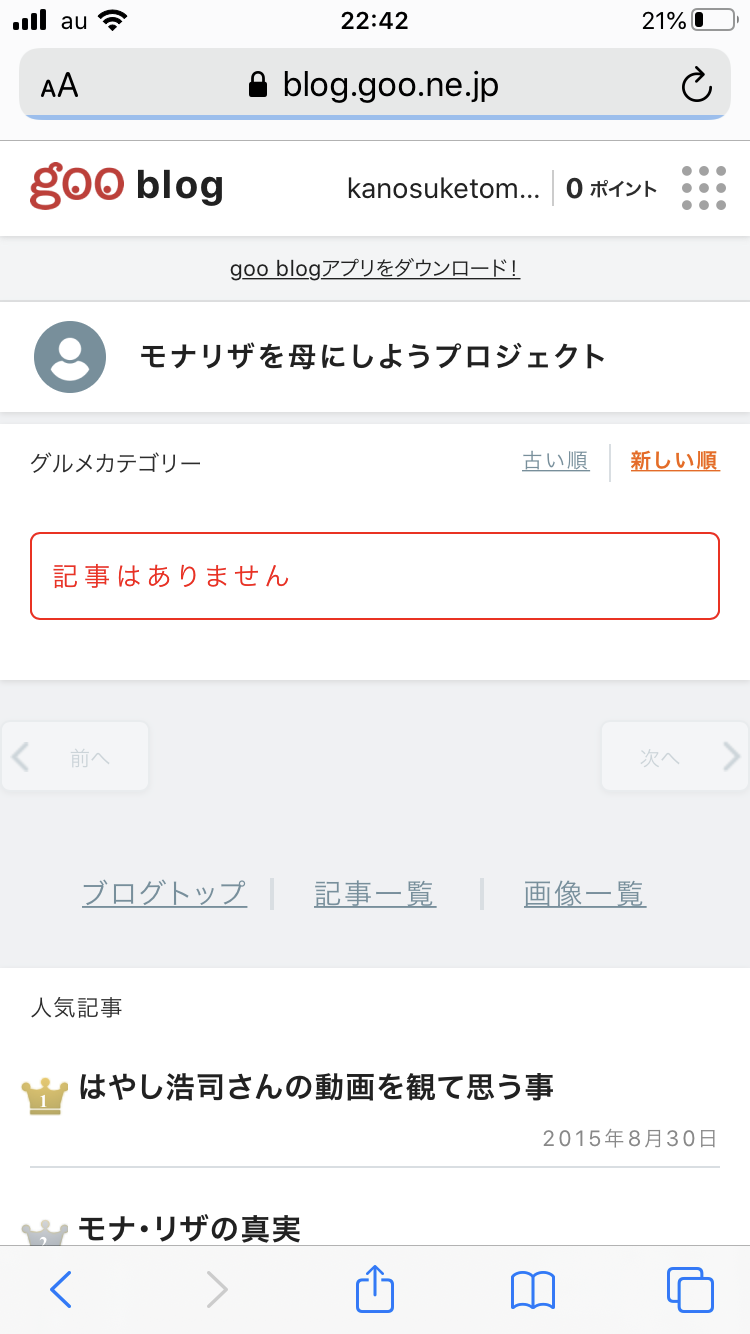View the 0 ポイント points balance
This screenshot has width=750, height=1334.
pos(611,188)
